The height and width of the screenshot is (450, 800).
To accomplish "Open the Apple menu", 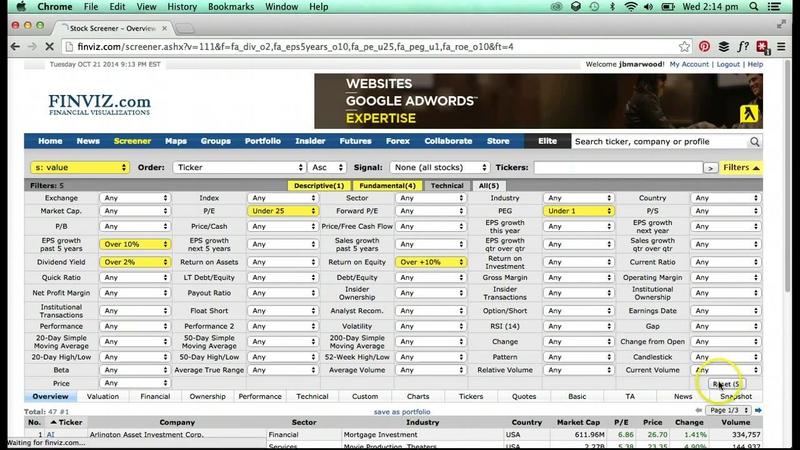I will tap(21, 7).
